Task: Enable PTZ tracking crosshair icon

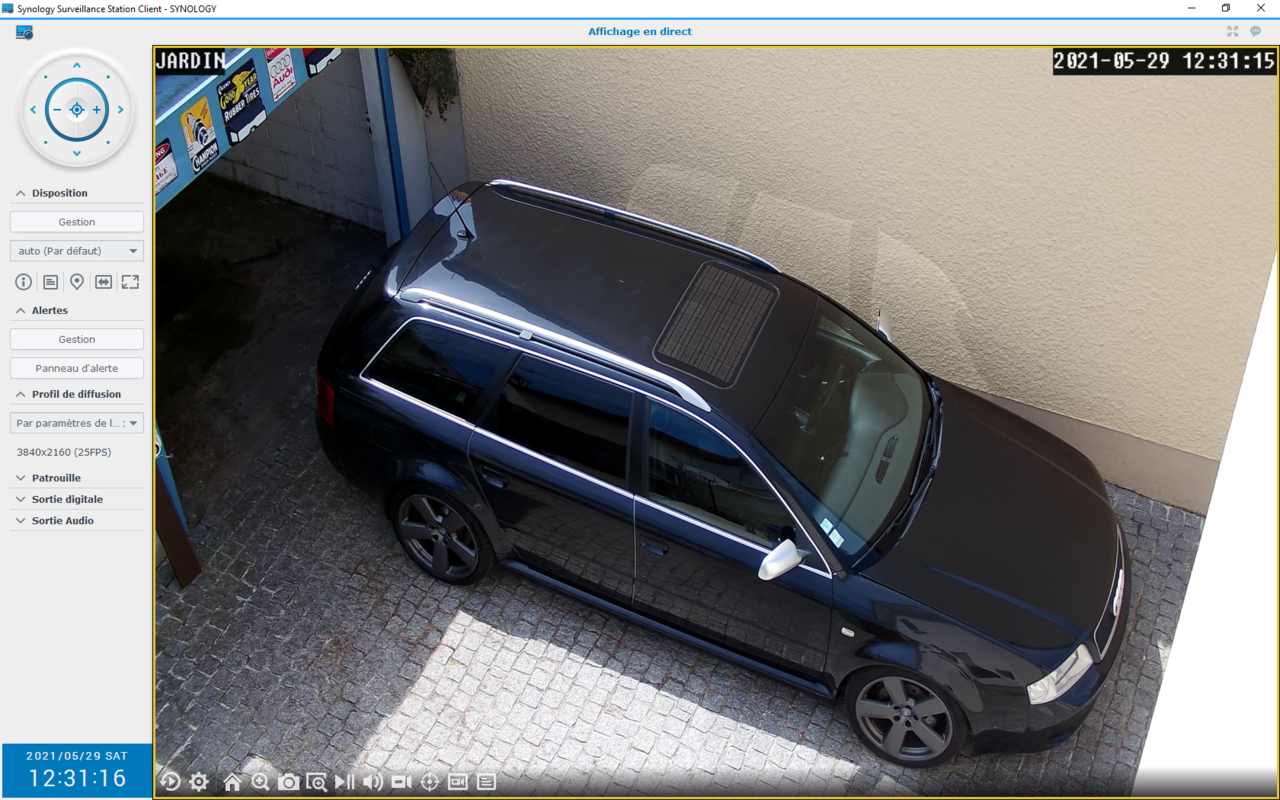Action: [429, 782]
